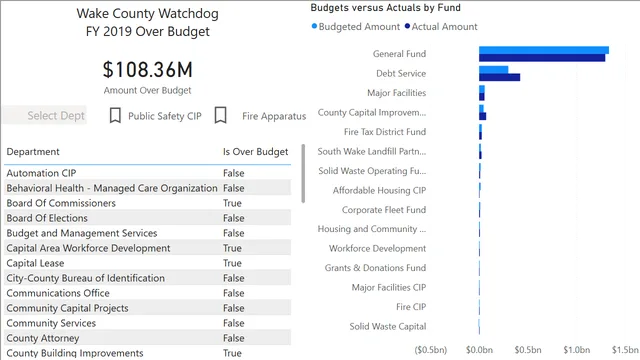The width and height of the screenshot is (640, 360).
Task: Click the General Fund axis label
Action: [x=399, y=54]
